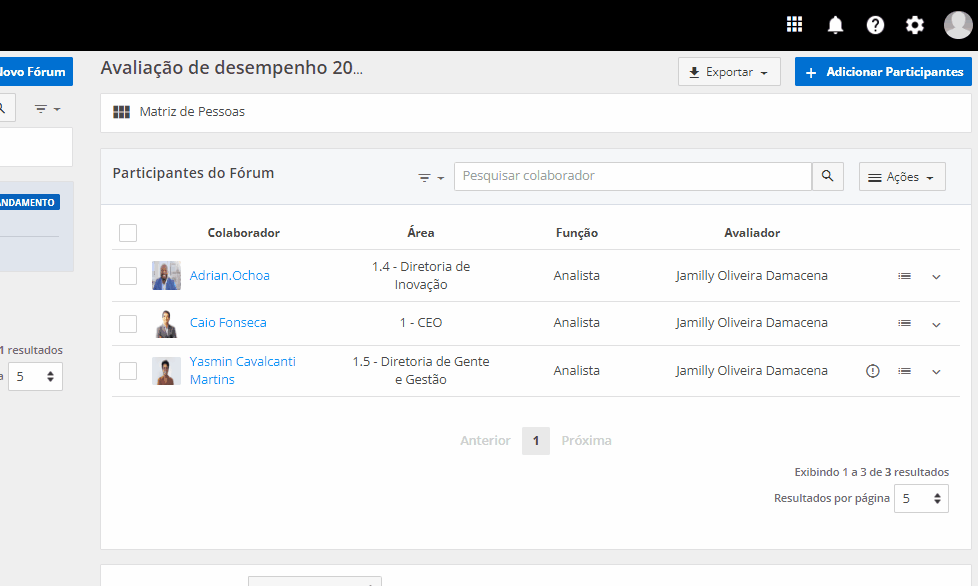Check the select-all checkbox in the header
Screen dimensions: 978x586
pyautogui.click(x=128, y=233)
